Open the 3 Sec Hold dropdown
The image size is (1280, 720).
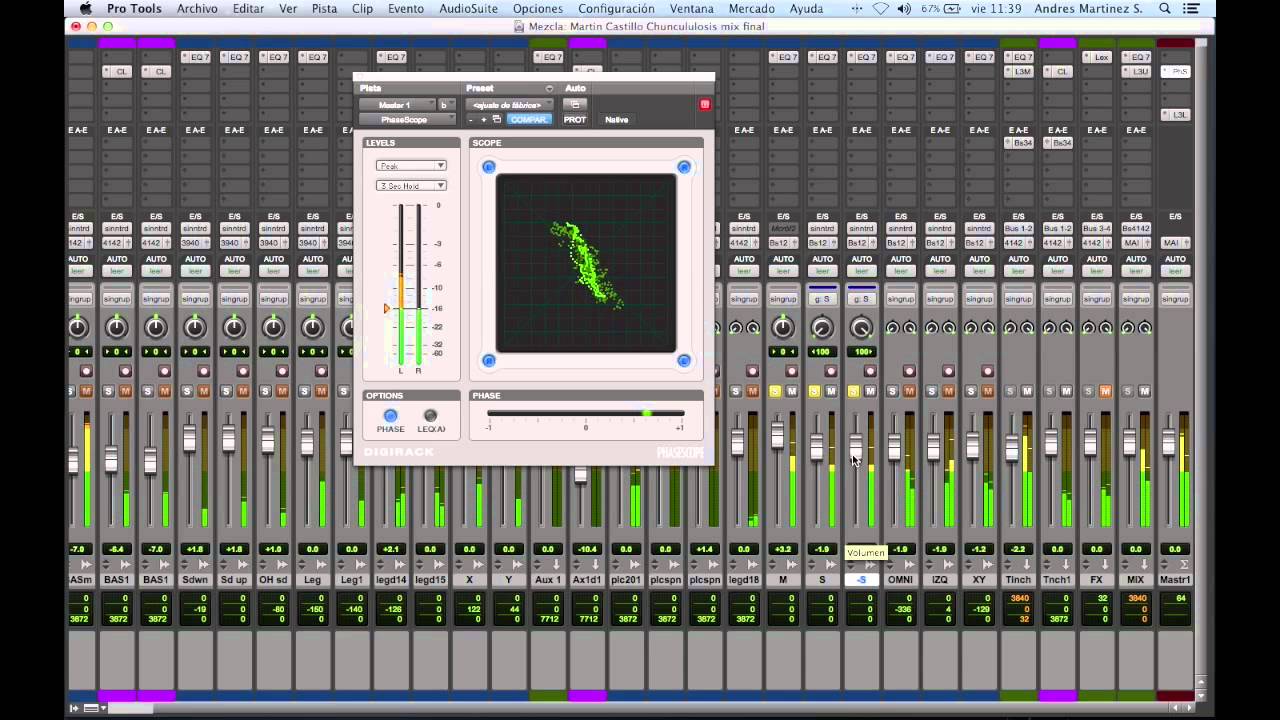point(411,186)
